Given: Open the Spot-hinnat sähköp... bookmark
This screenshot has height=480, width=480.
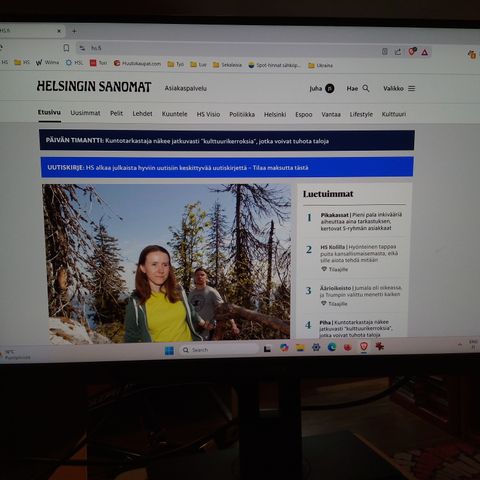Looking at the screenshot, I should coord(274,65).
